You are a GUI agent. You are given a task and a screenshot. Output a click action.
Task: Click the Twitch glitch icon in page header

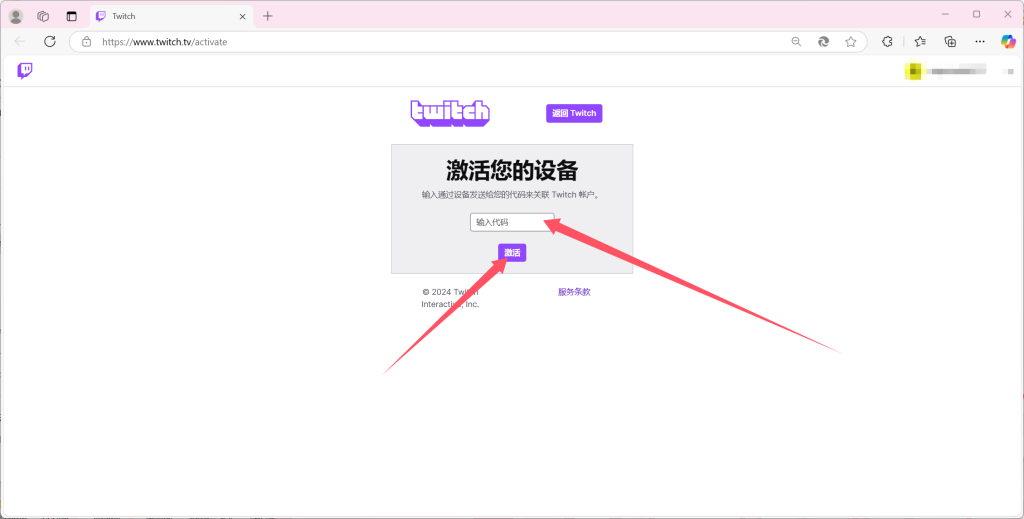point(25,70)
